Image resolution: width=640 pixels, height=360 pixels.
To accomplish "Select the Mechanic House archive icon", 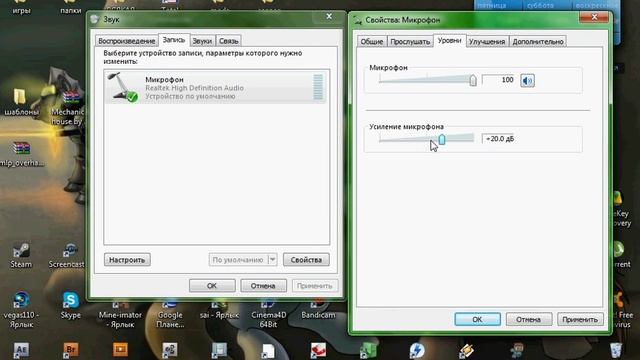I will [71, 98].
